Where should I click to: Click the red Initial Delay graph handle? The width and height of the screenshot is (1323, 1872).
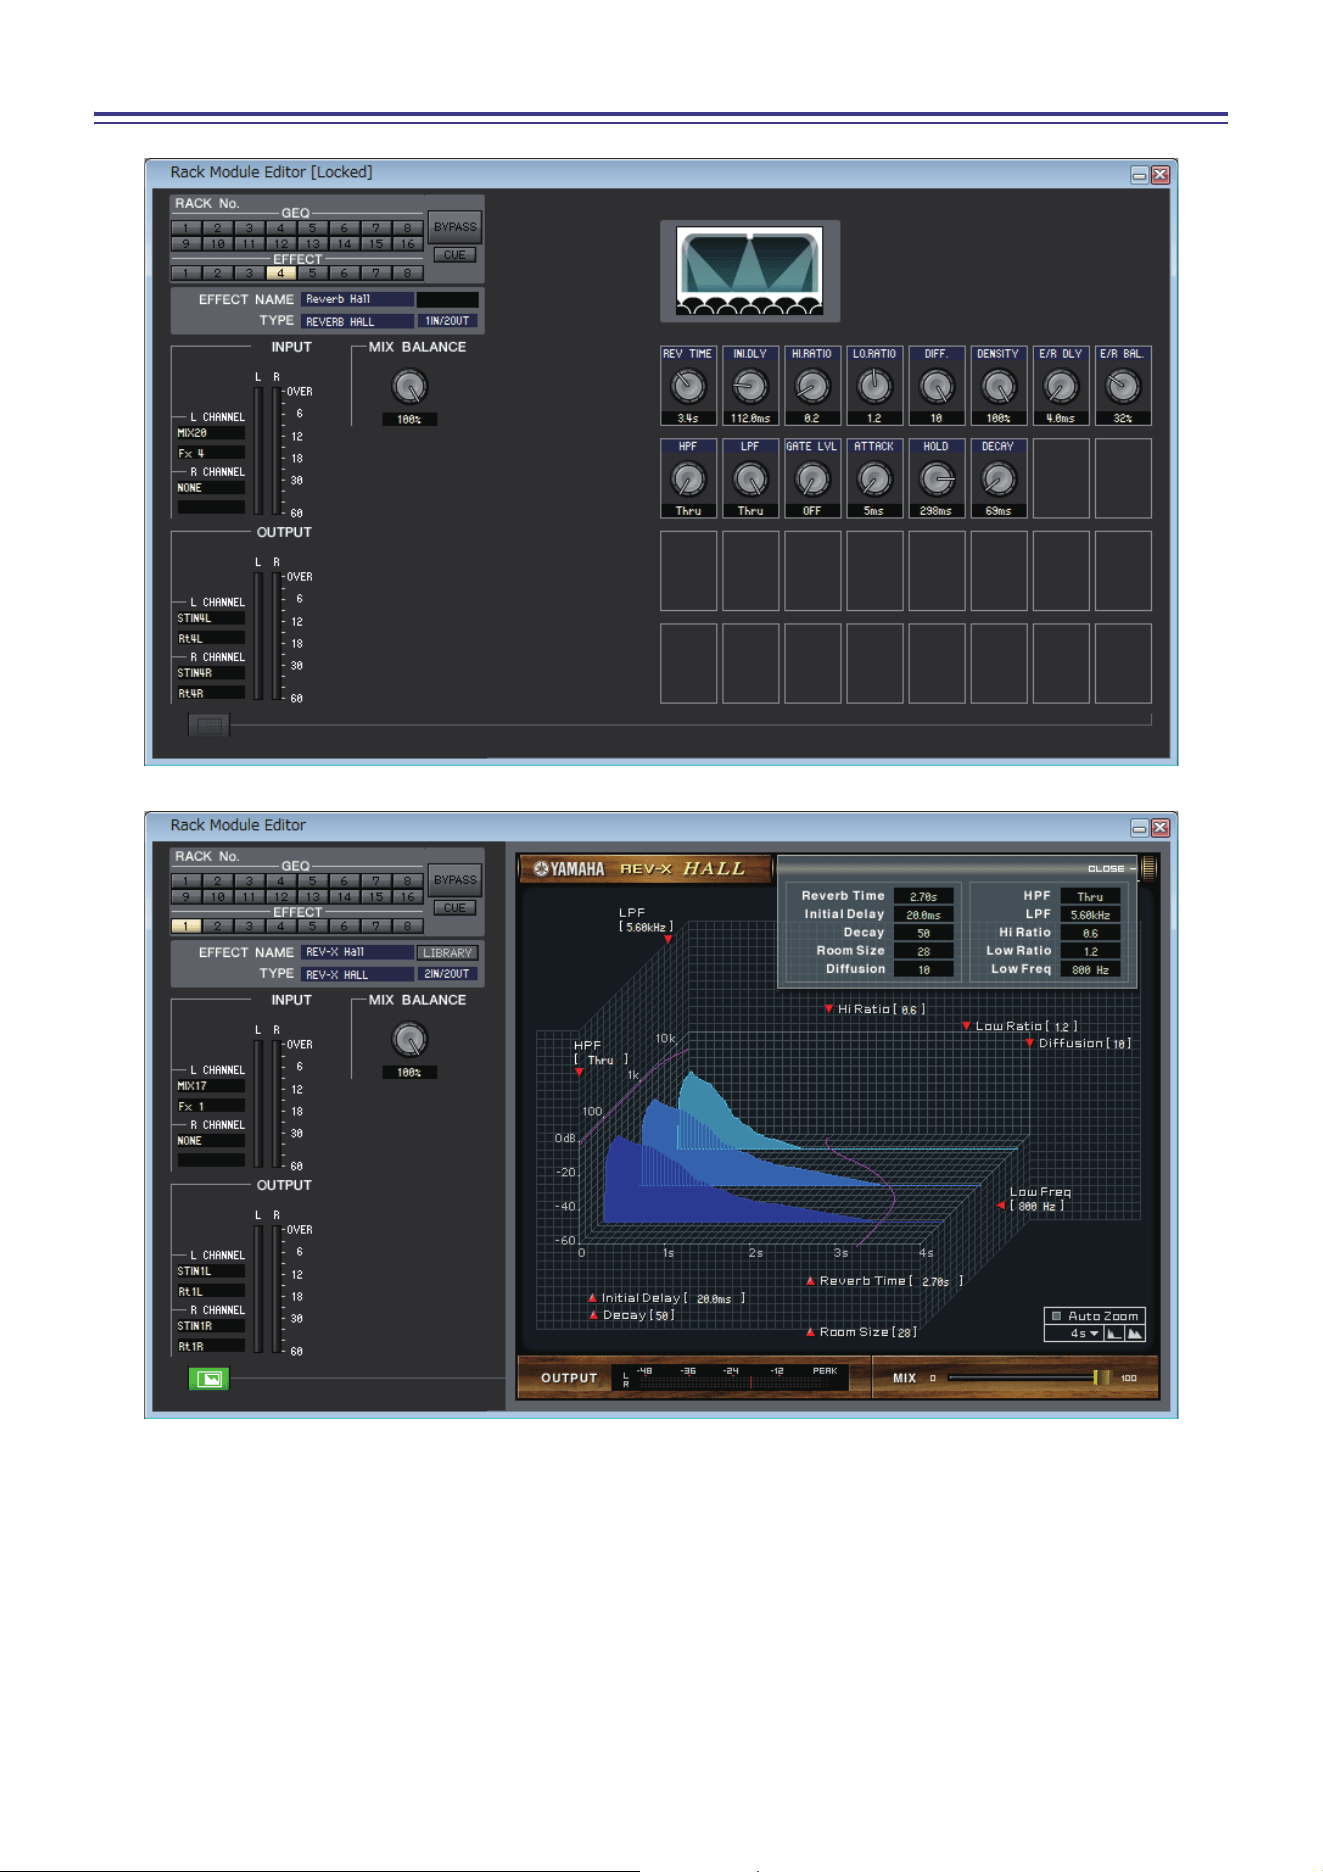[x=592, y=1297]
